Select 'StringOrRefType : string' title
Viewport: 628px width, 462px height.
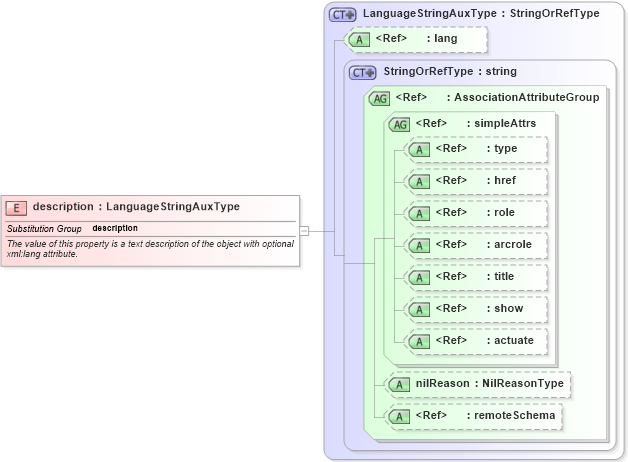coord(450,71)
